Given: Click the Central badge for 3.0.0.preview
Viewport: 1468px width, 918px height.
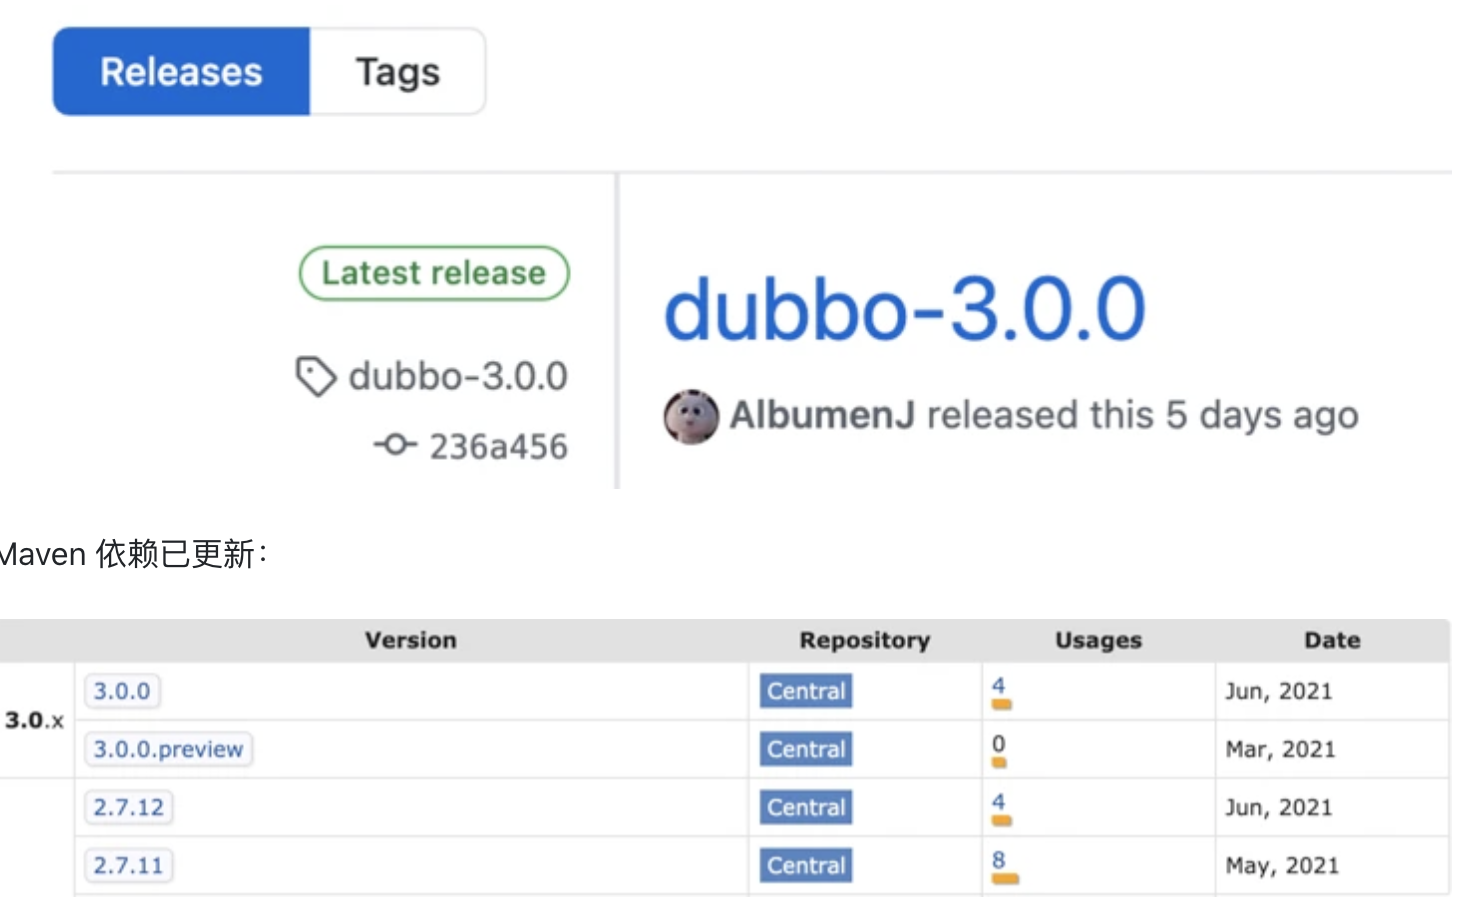Looking at the screenshot, I should (x=805, y=749).
